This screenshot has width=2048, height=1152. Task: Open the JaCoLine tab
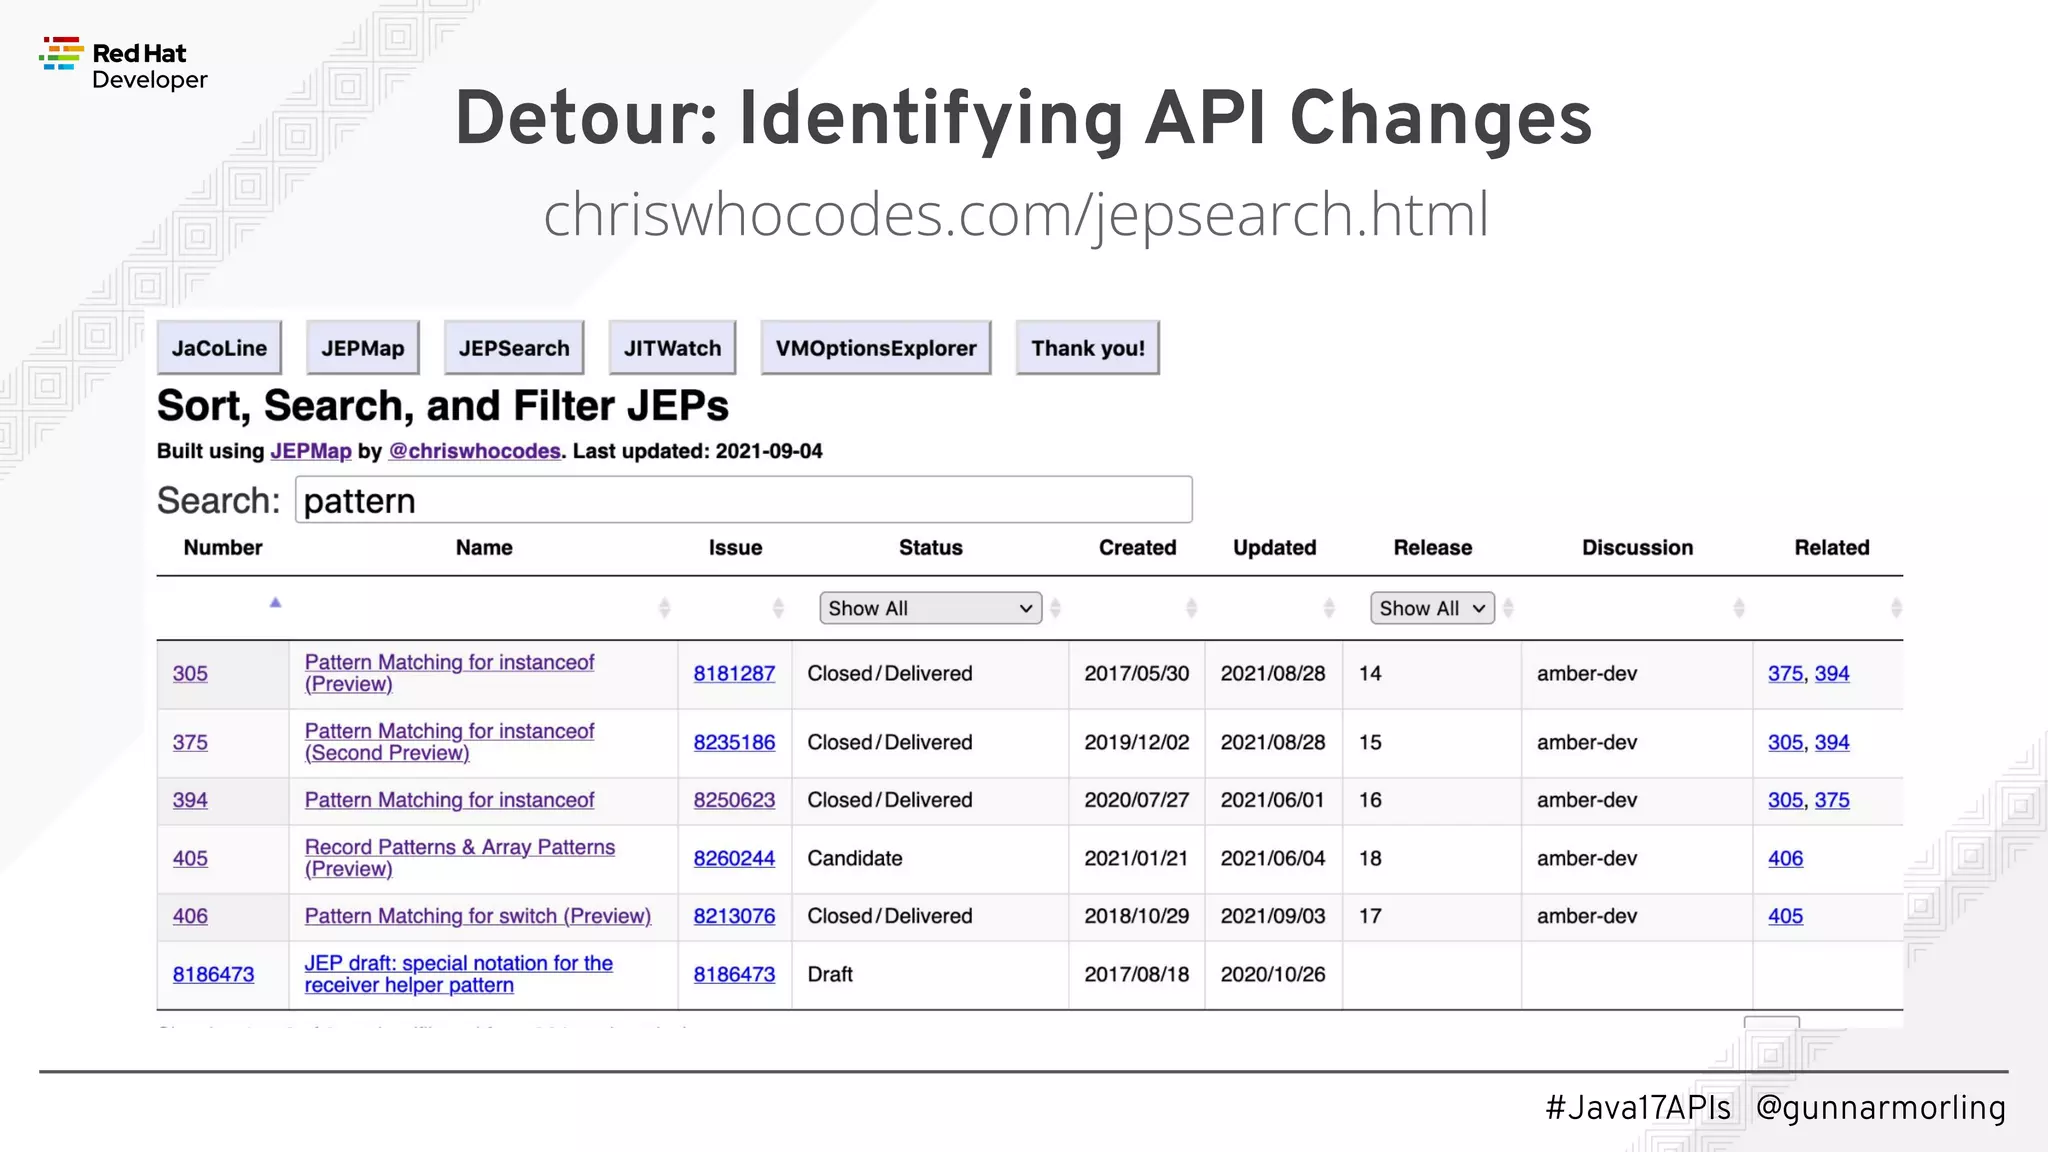coord(219,348)
